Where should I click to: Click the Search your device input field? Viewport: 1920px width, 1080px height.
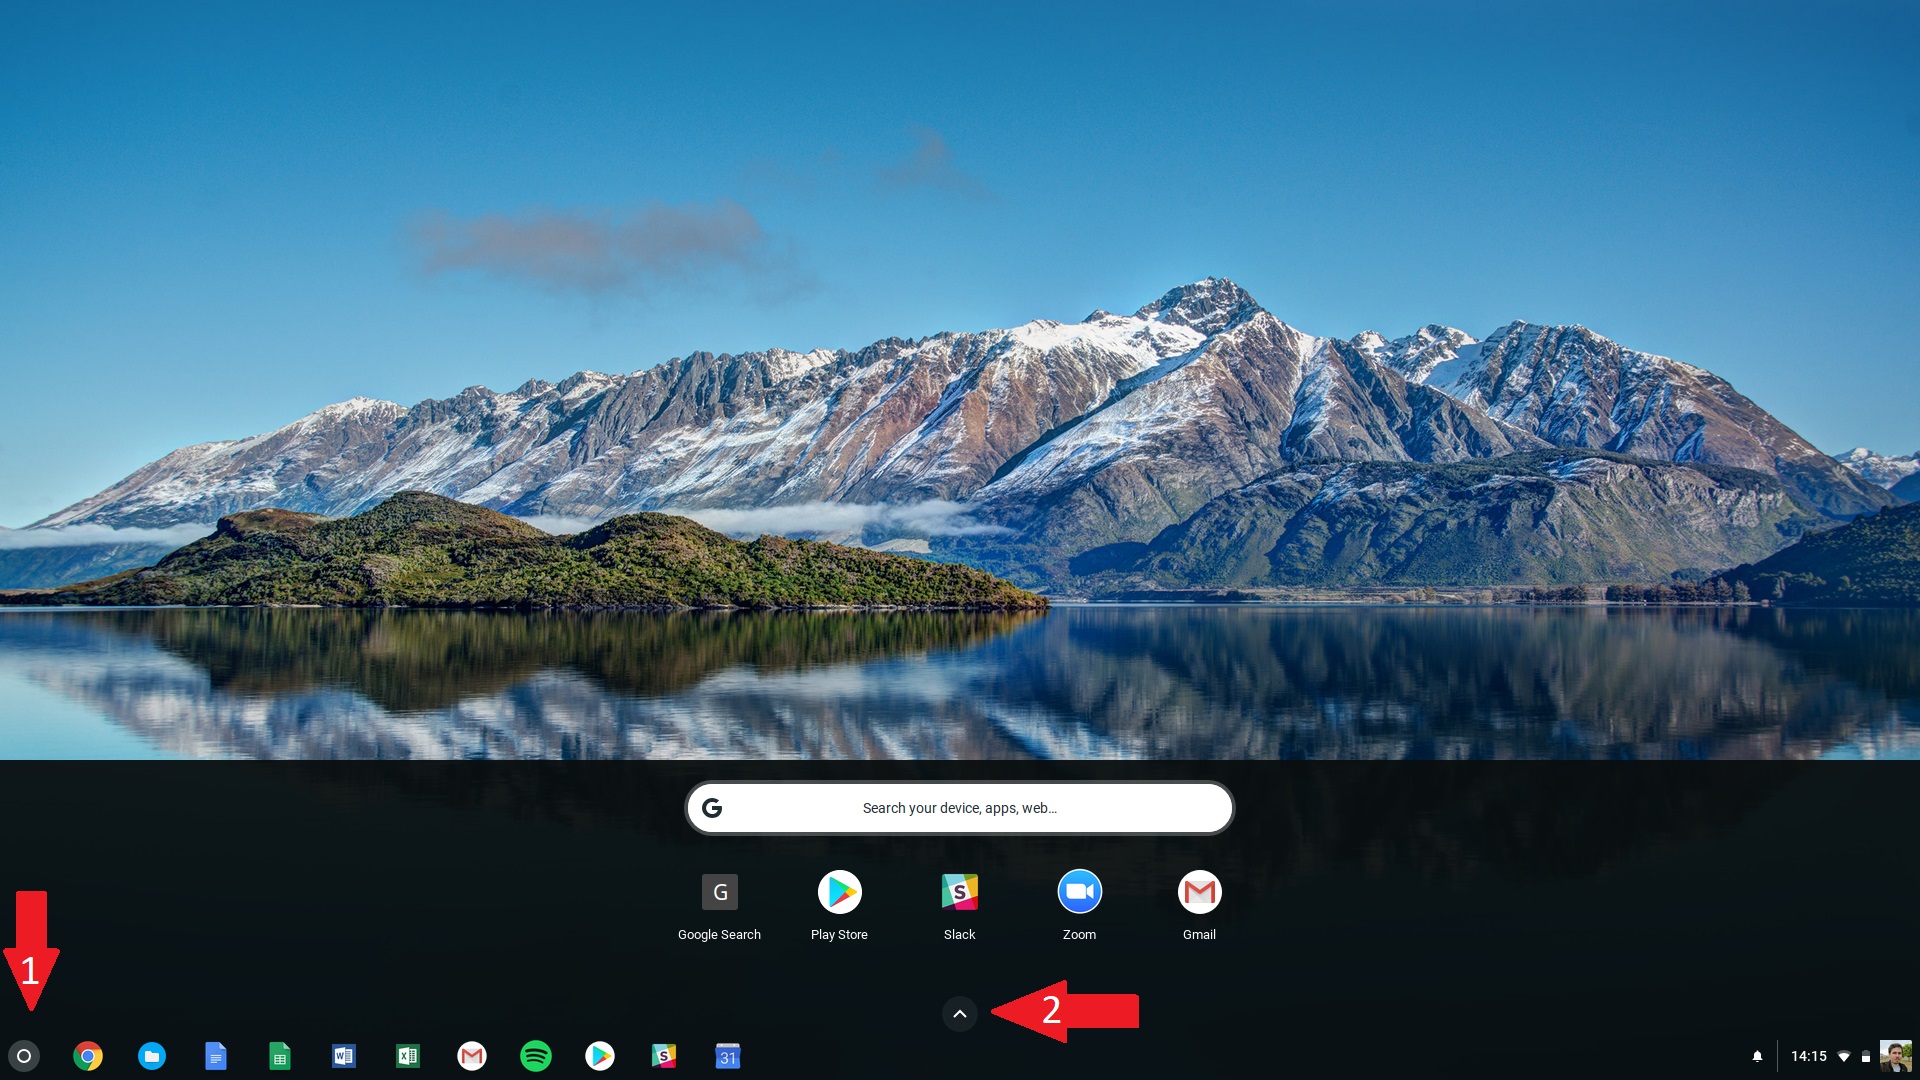[x=959, y=807]
